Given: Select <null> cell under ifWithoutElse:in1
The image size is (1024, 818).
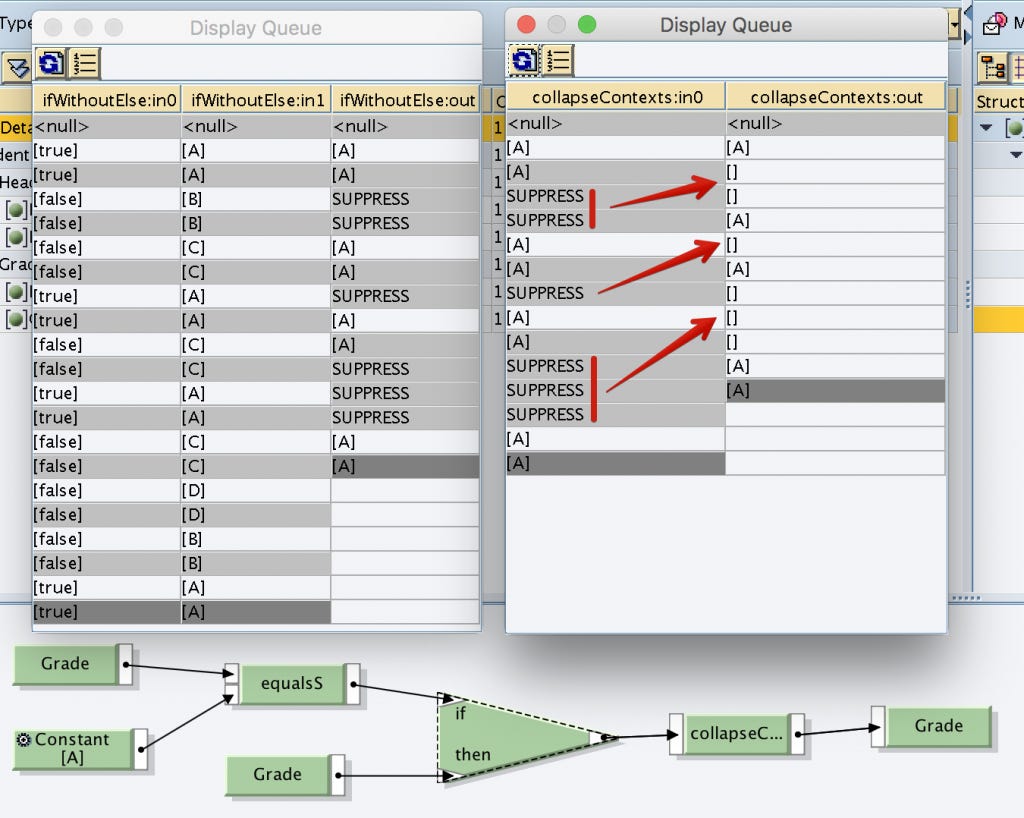Looking at the screenshot, I should tap(256, 126).
